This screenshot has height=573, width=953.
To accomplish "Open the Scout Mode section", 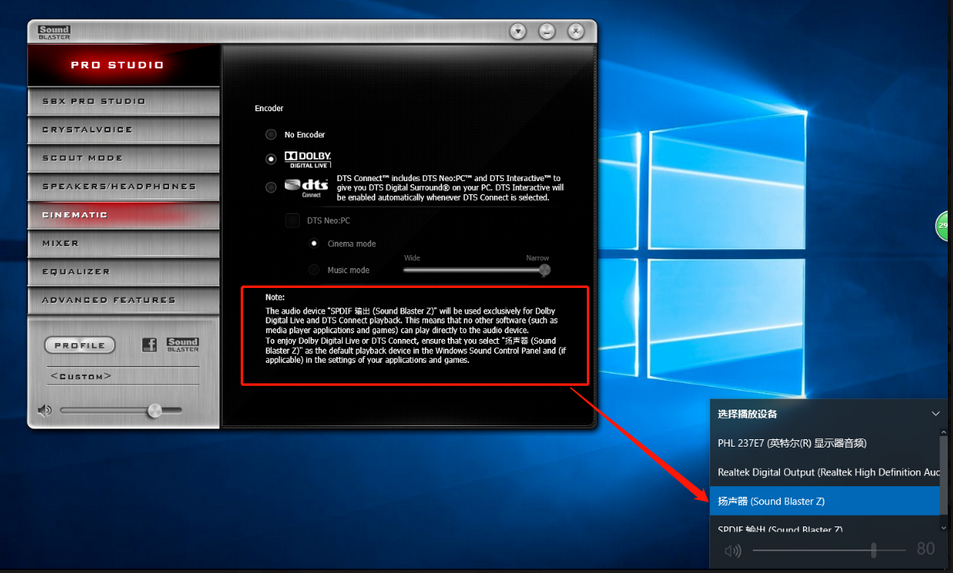I will click(x=123, y=158).
